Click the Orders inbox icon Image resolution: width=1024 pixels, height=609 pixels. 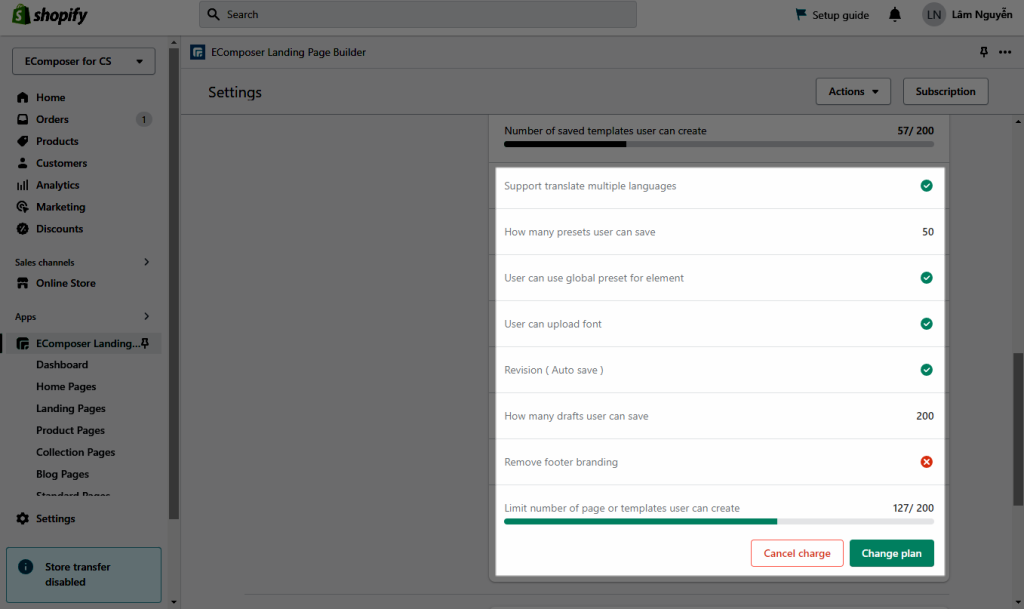pyautogui.click(x=23, y=119)
